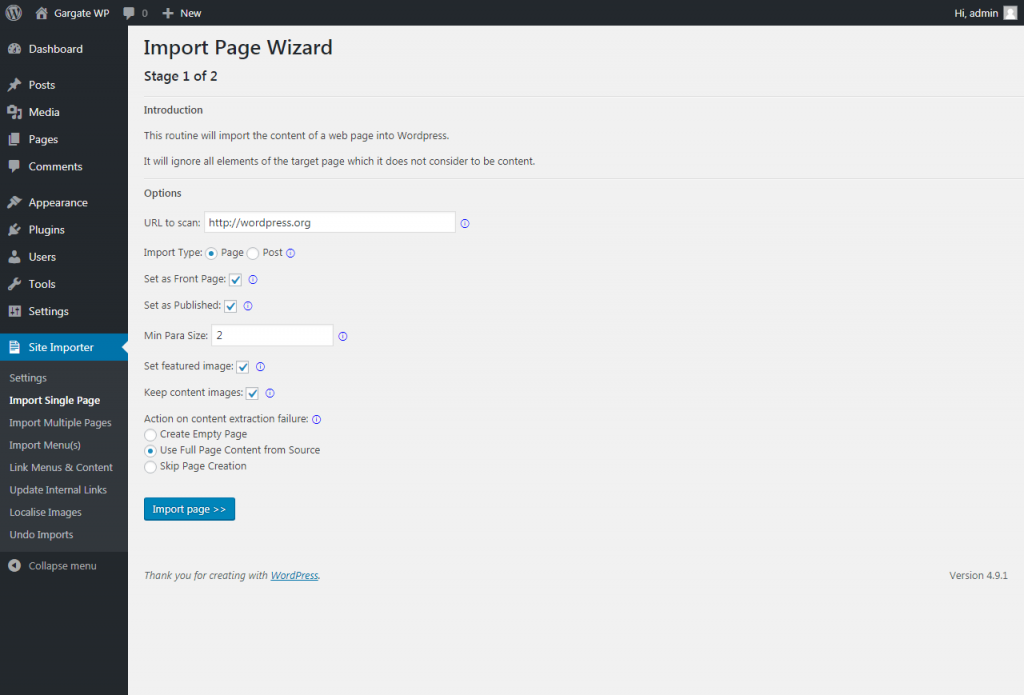The height and width of the screenshot is (695, 1024).
Task: Open the Hi, admin account menu
Action: 975,12
